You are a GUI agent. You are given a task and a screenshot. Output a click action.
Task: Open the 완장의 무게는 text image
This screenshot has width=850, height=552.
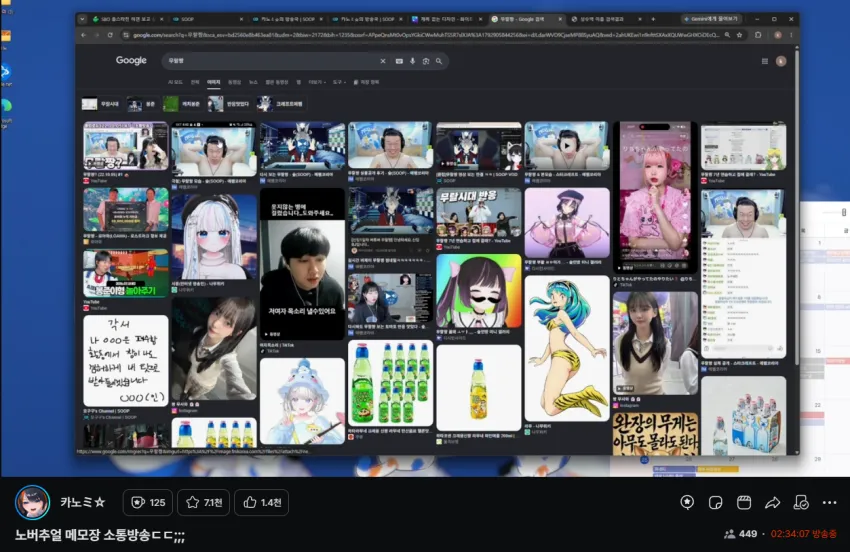click(x=655, y=433)
